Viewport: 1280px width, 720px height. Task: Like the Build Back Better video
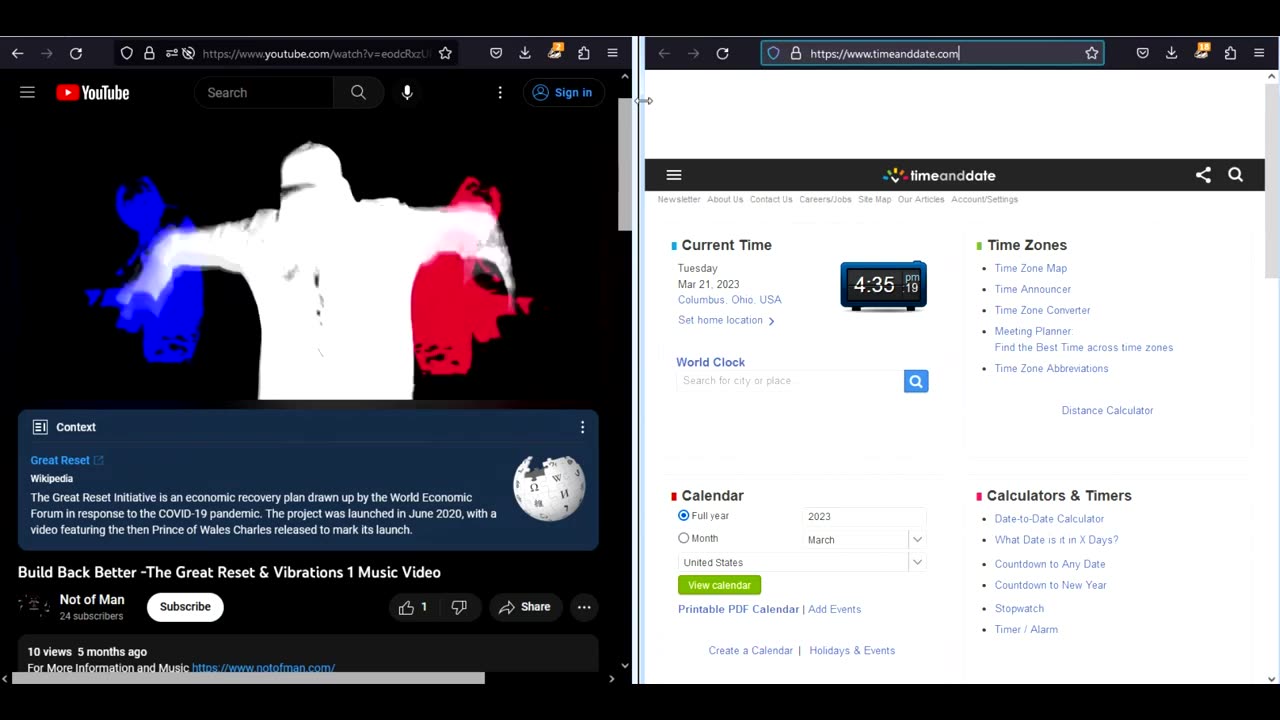click(413, 607)
